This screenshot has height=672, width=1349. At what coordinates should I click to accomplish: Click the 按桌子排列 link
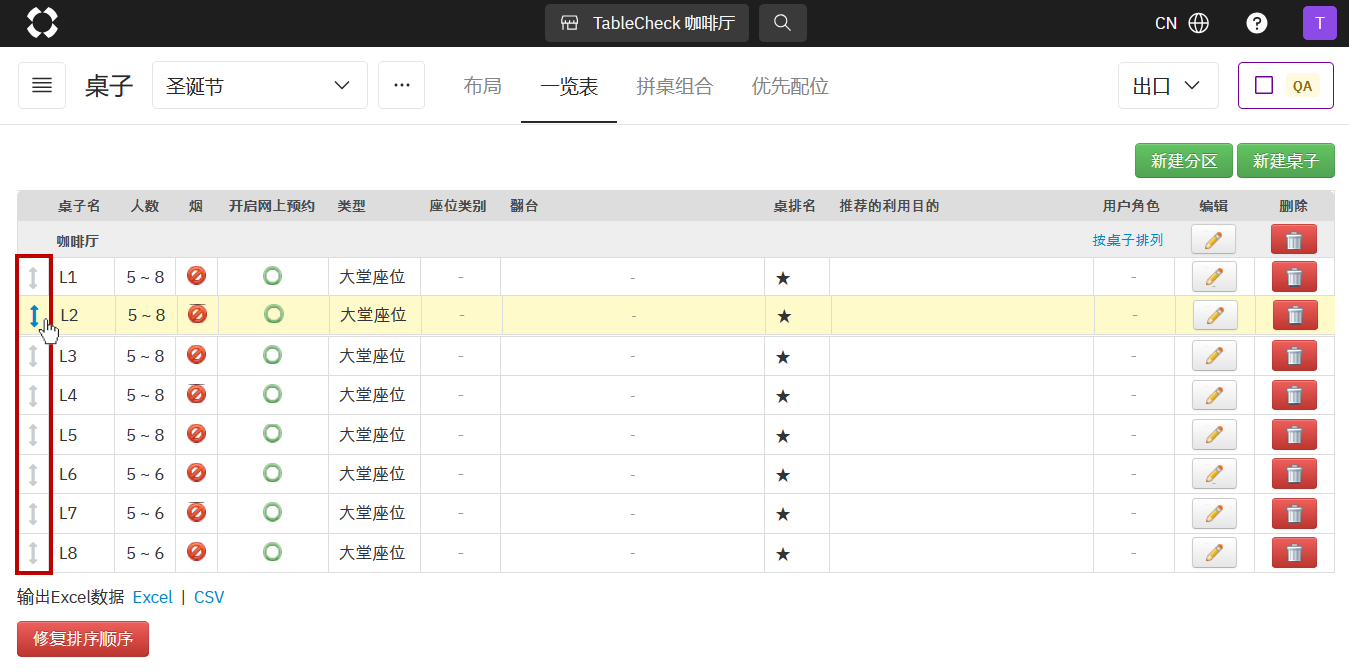tap(1128, 240)
